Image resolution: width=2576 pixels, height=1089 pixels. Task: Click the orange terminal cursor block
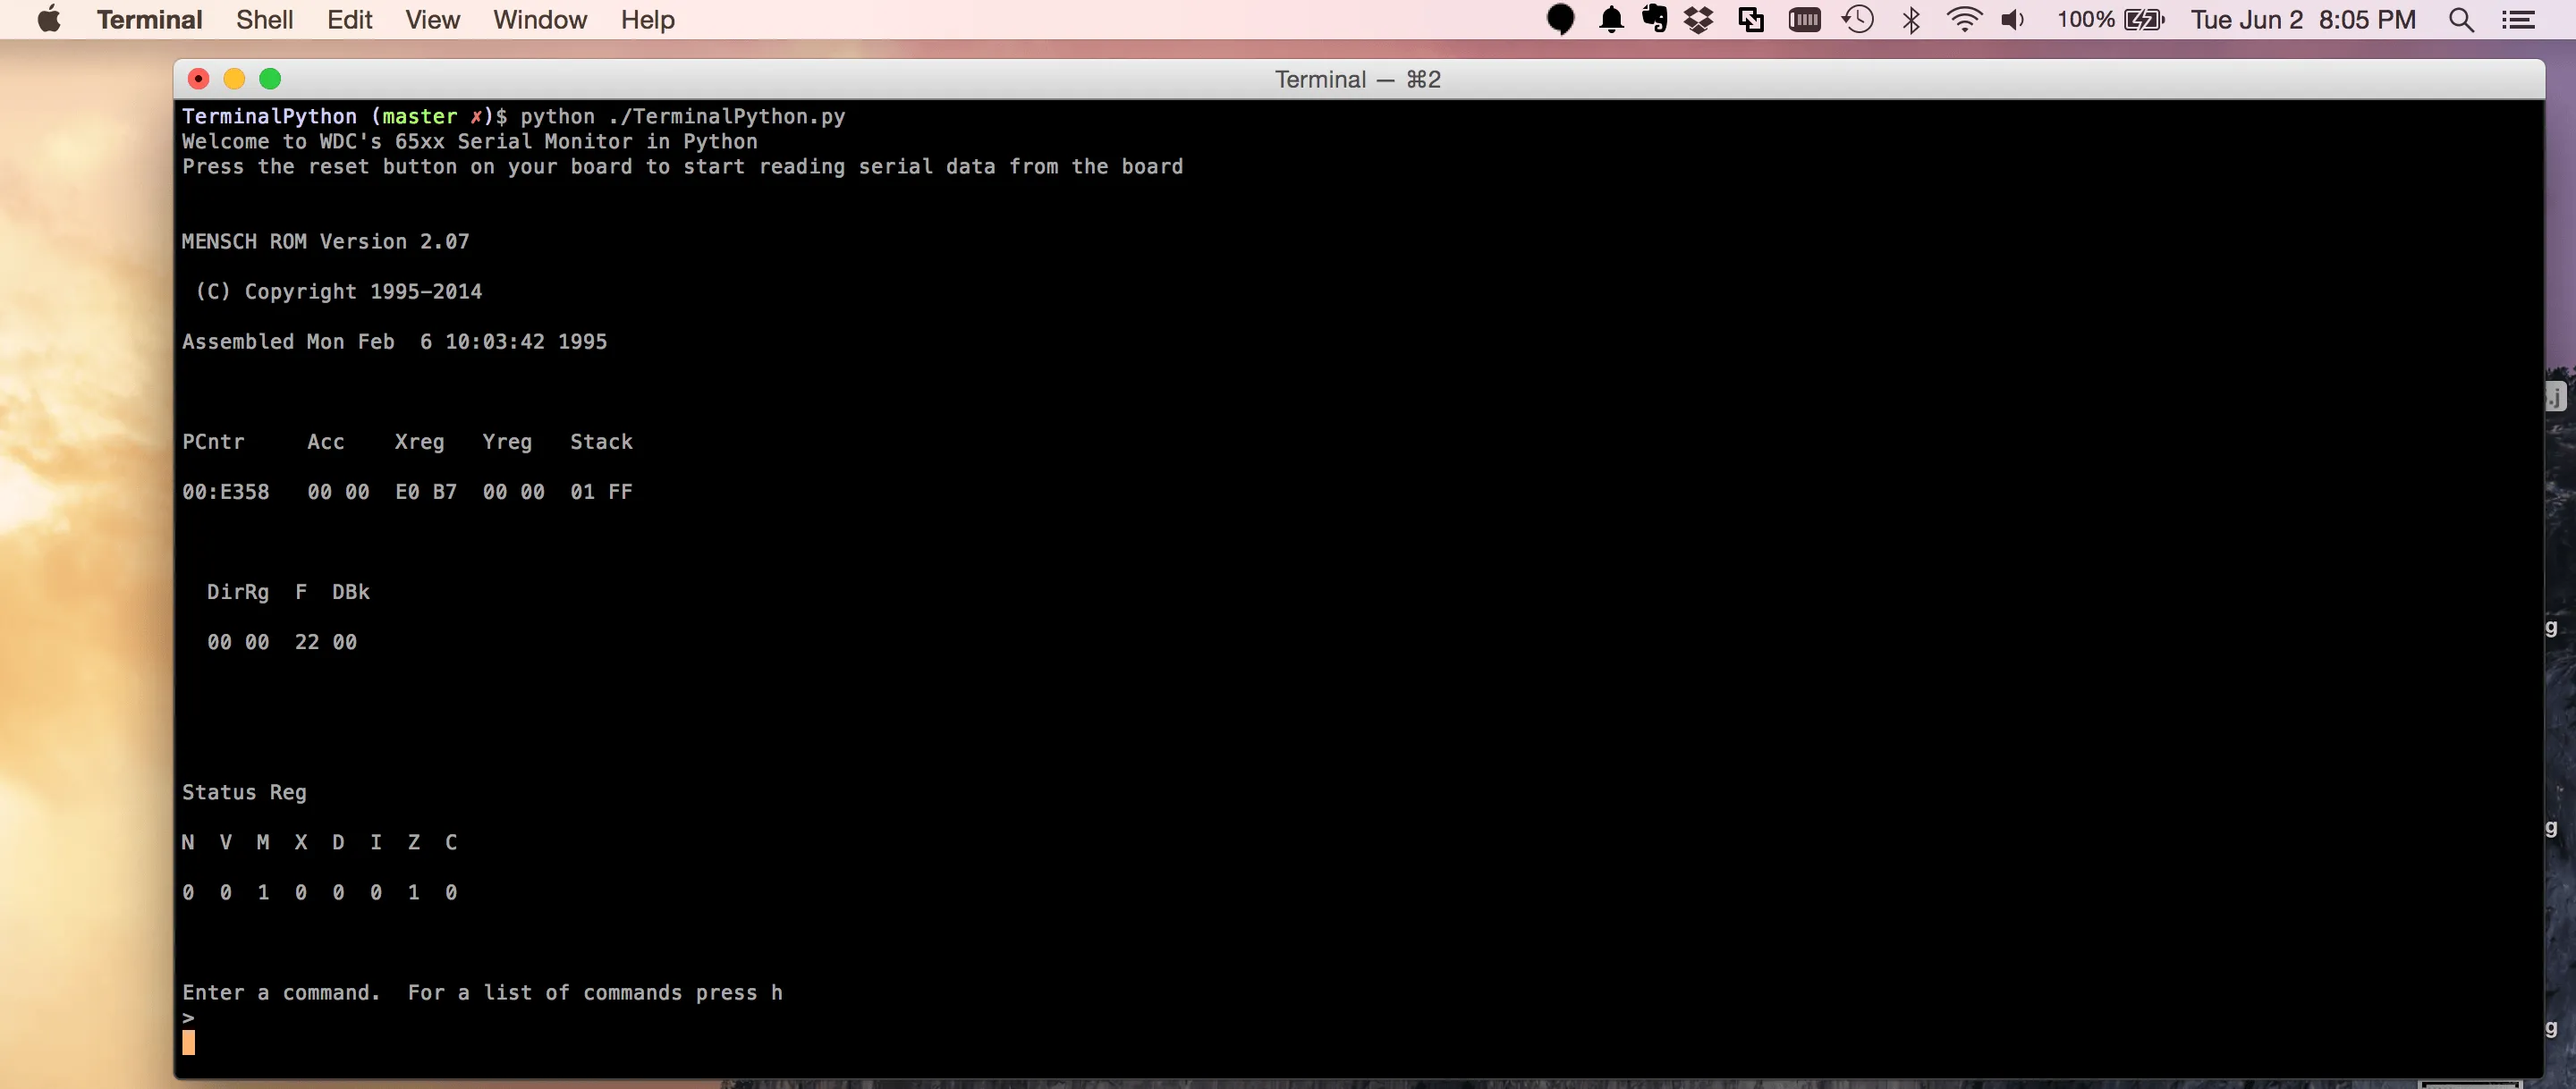click(x=188, y=1043)
